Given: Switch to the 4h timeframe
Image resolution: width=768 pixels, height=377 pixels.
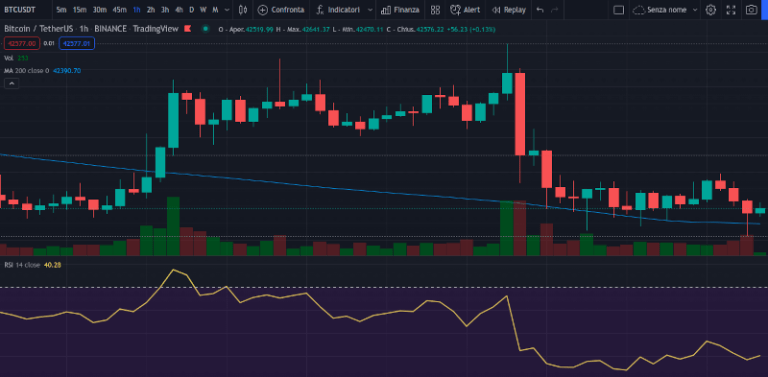Looking at the screenshot, I should [x=179, y=10].
